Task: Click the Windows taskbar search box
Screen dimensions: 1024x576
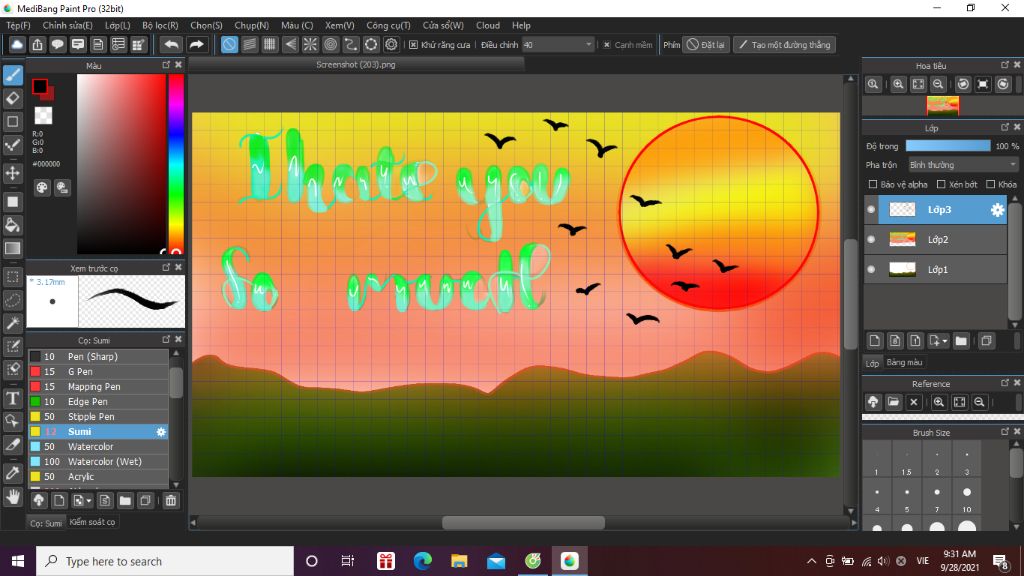Action: [165, 561]
